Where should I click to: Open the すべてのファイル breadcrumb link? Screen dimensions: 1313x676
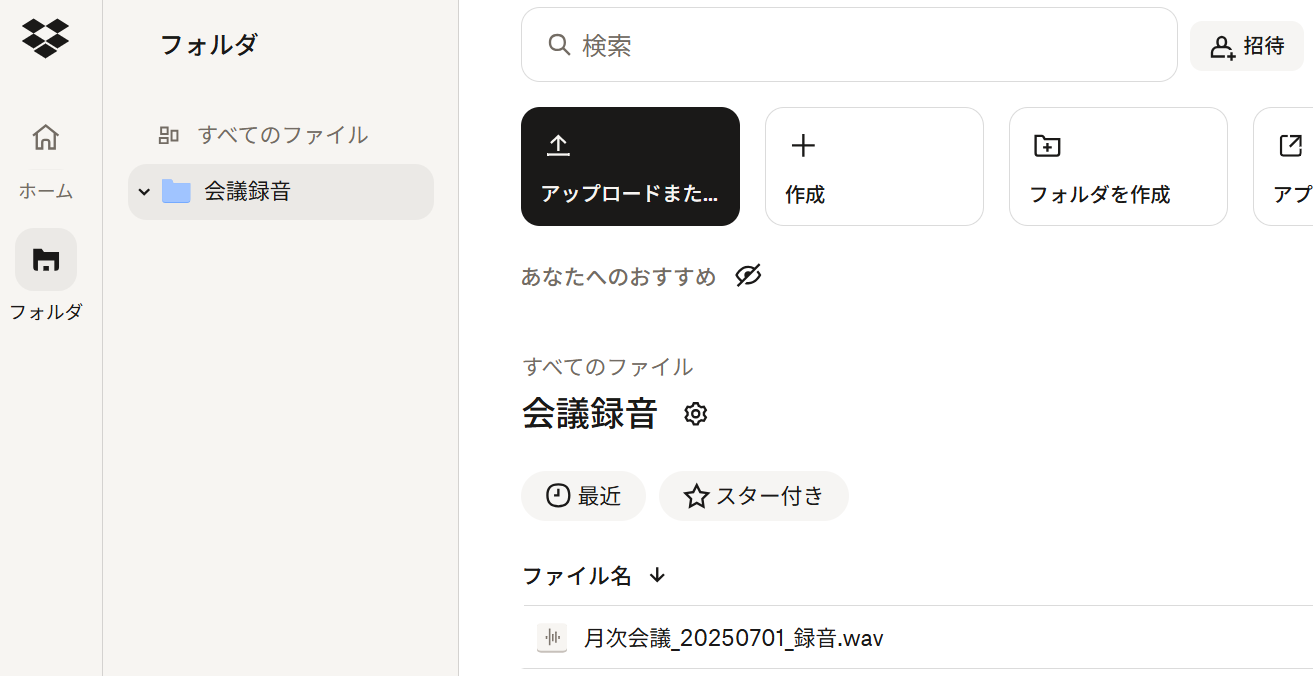(607, 367)
